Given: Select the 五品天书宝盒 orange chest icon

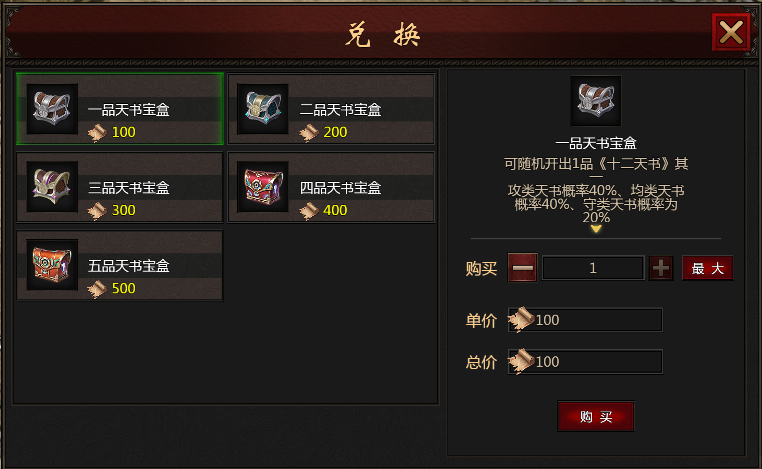Looking at the screenshot, I should coord(52,265).
